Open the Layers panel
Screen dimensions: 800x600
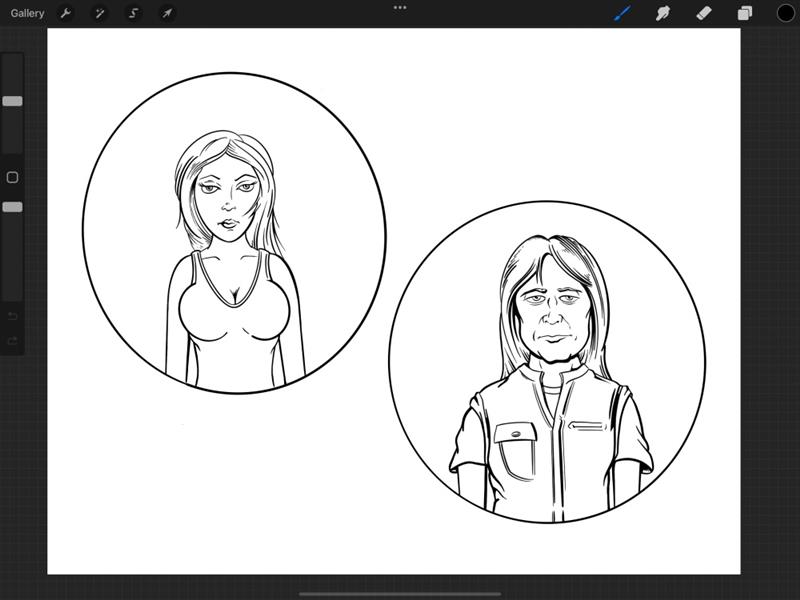tap(744, 13)
